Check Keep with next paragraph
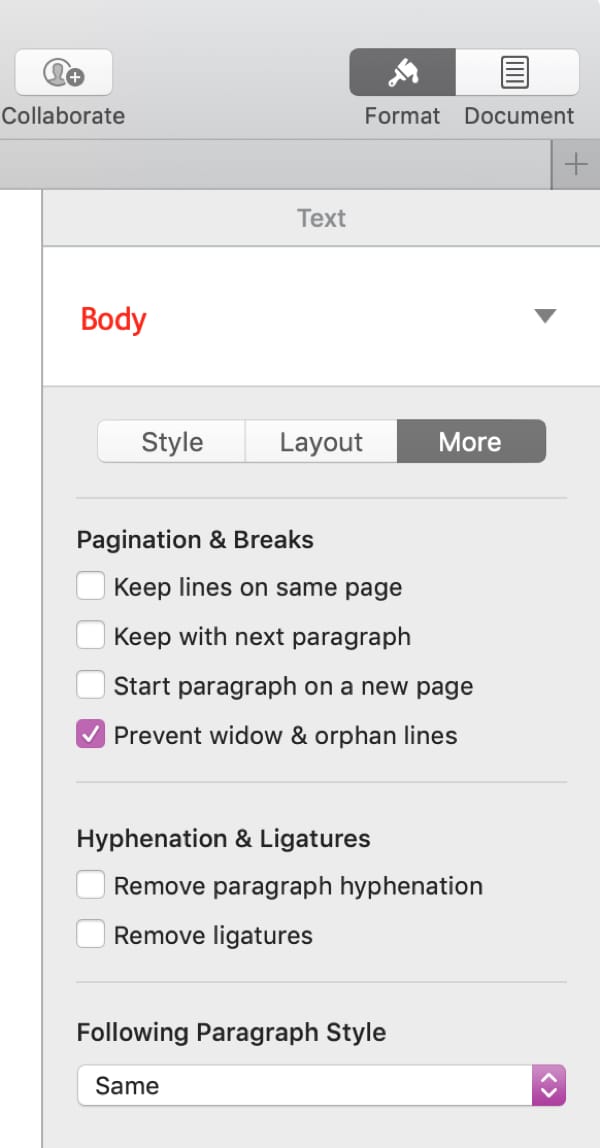The width and height of the screenshot is (600, 1148). point(91,636)
